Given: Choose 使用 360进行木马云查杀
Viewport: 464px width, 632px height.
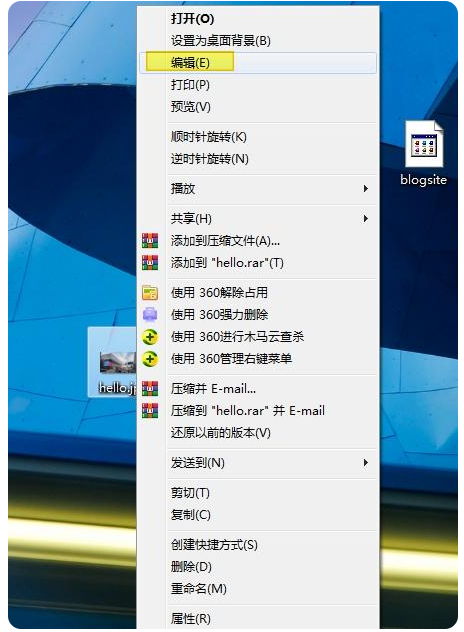Looking at the screenshot, I should 258,337.
